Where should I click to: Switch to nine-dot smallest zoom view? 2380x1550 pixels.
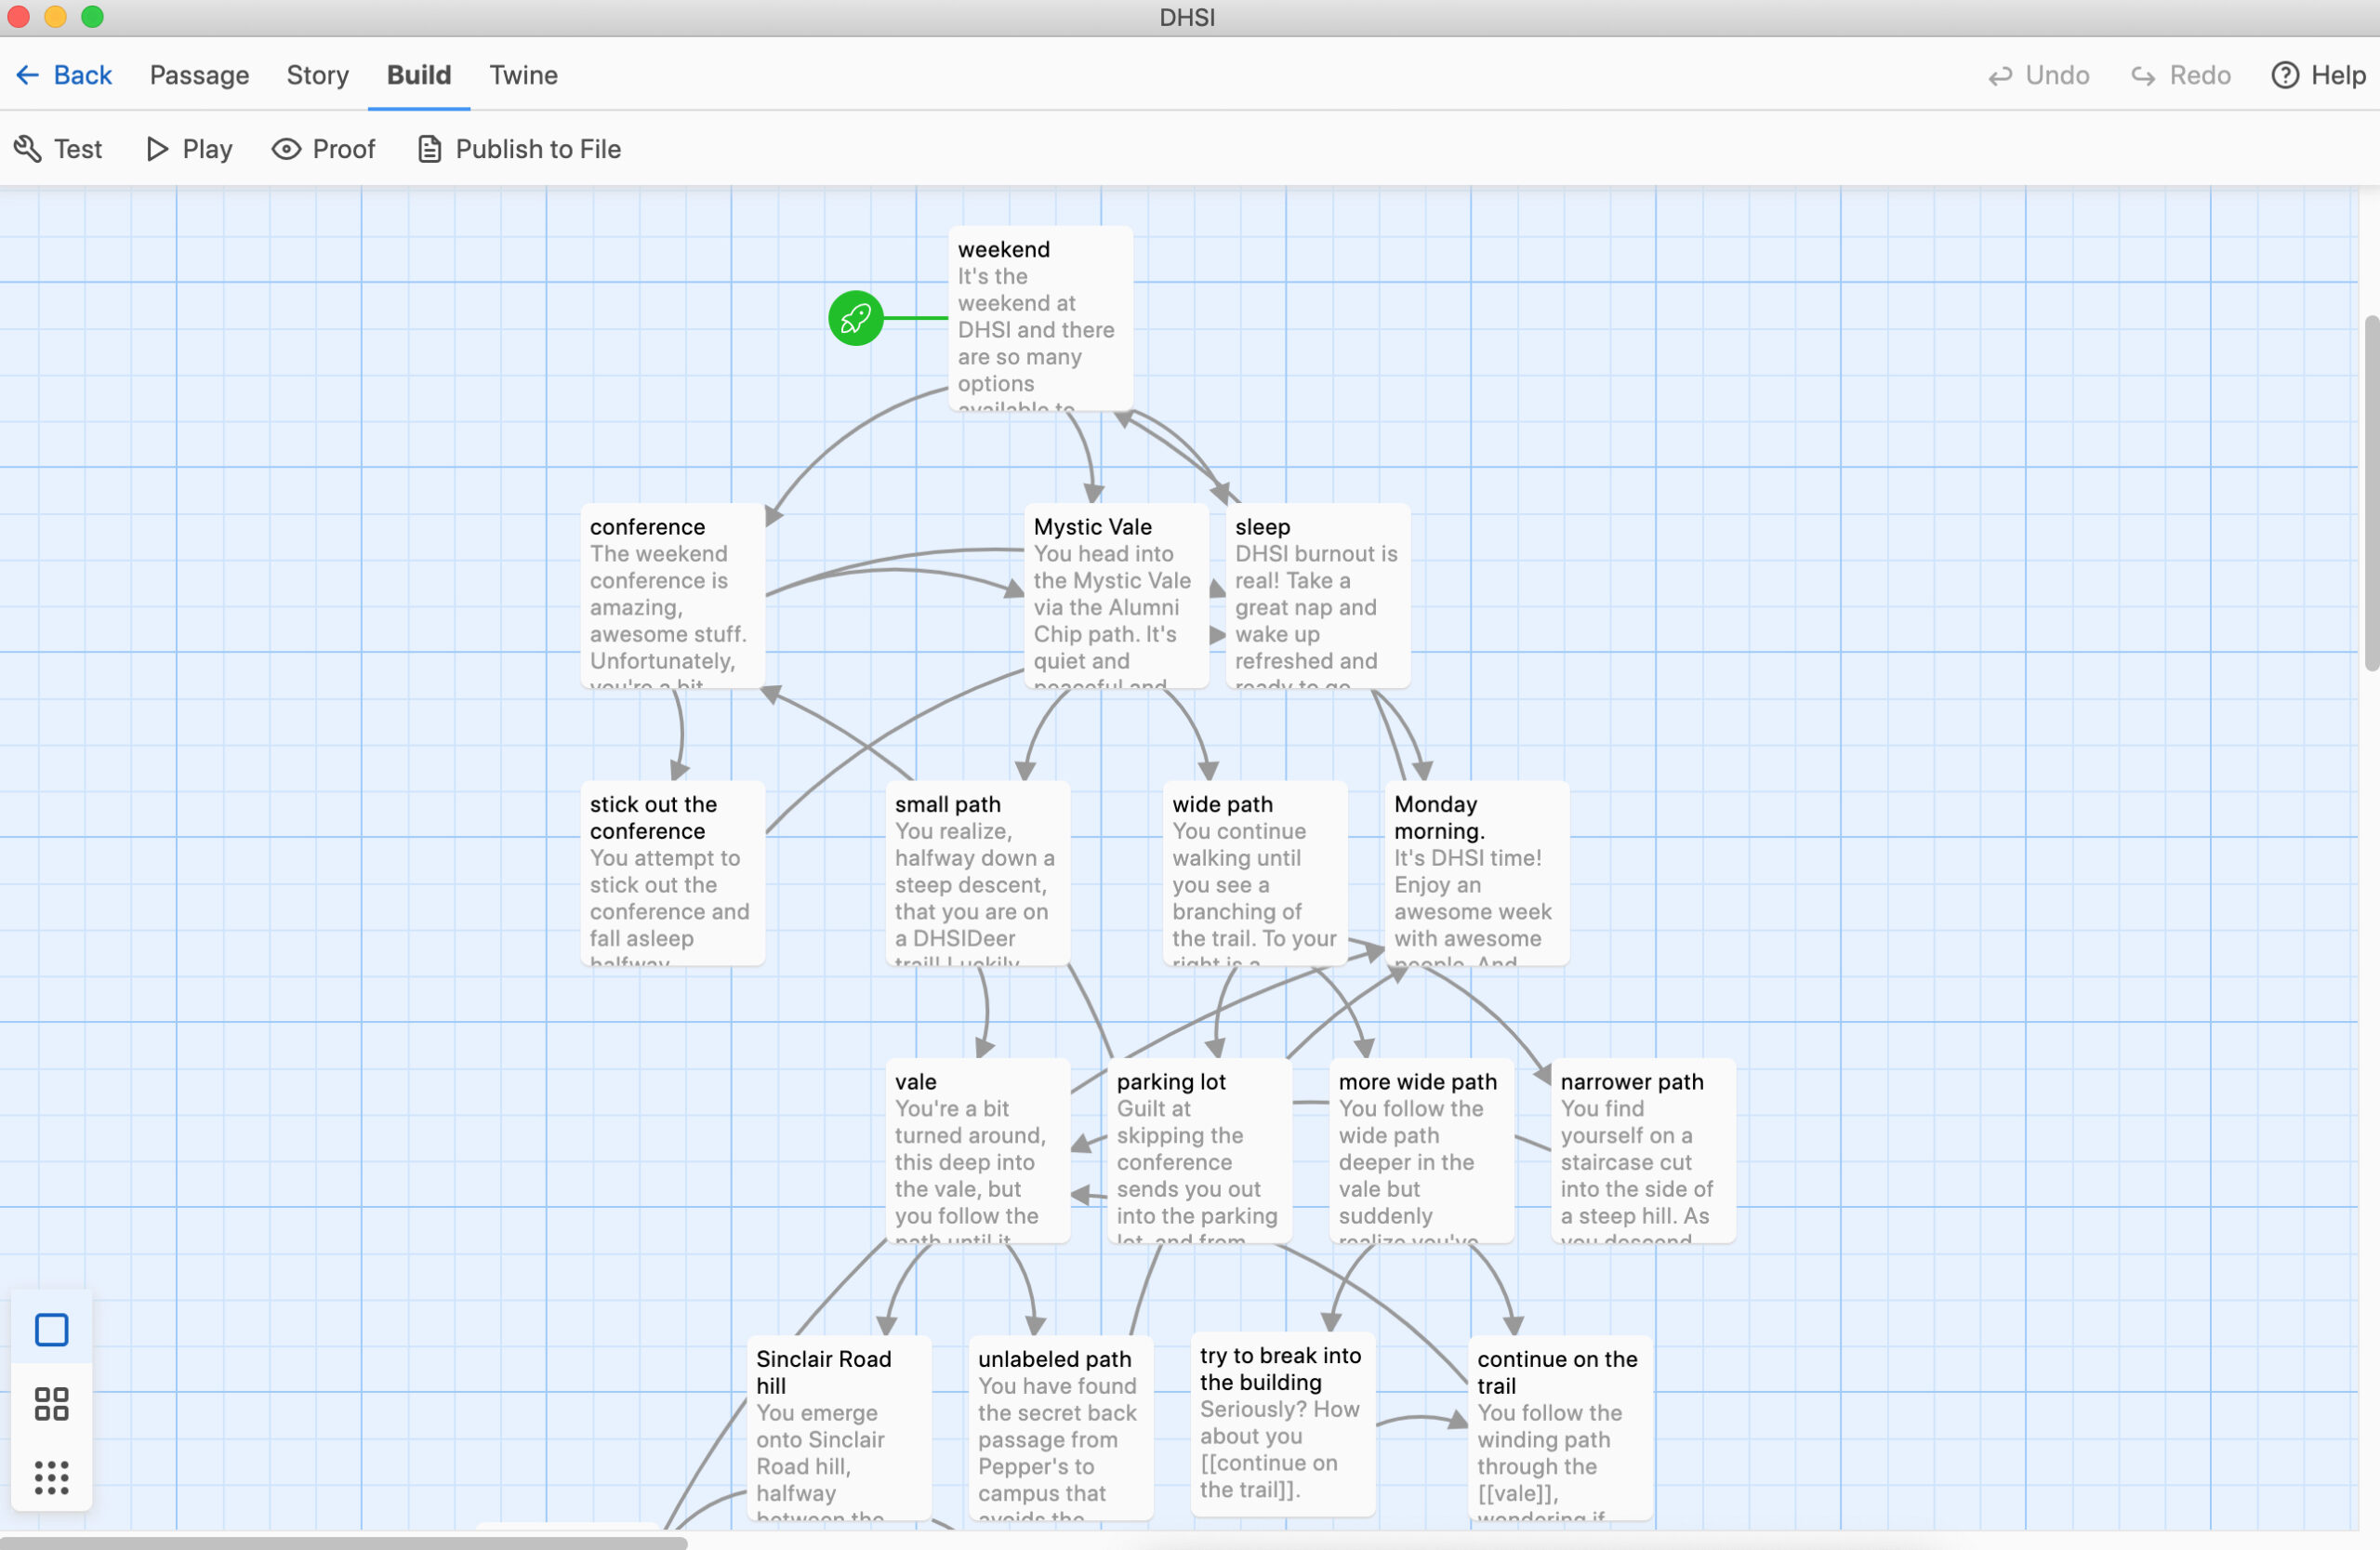point(51,1477)
